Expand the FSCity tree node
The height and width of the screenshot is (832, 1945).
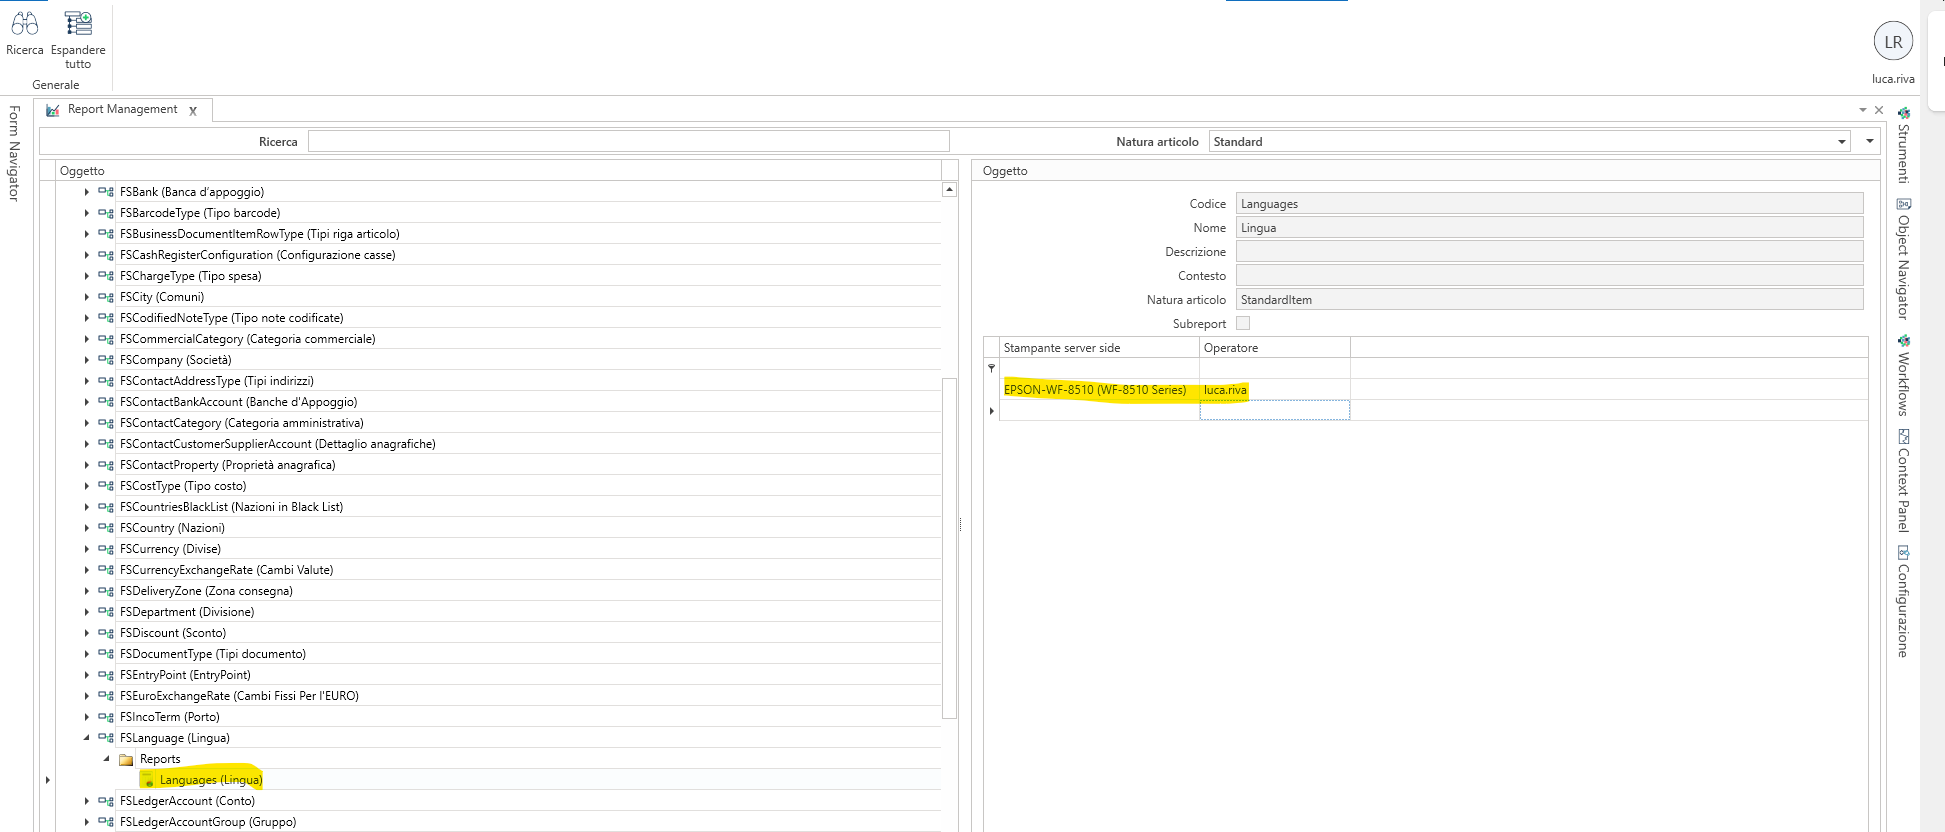[86, 297]
